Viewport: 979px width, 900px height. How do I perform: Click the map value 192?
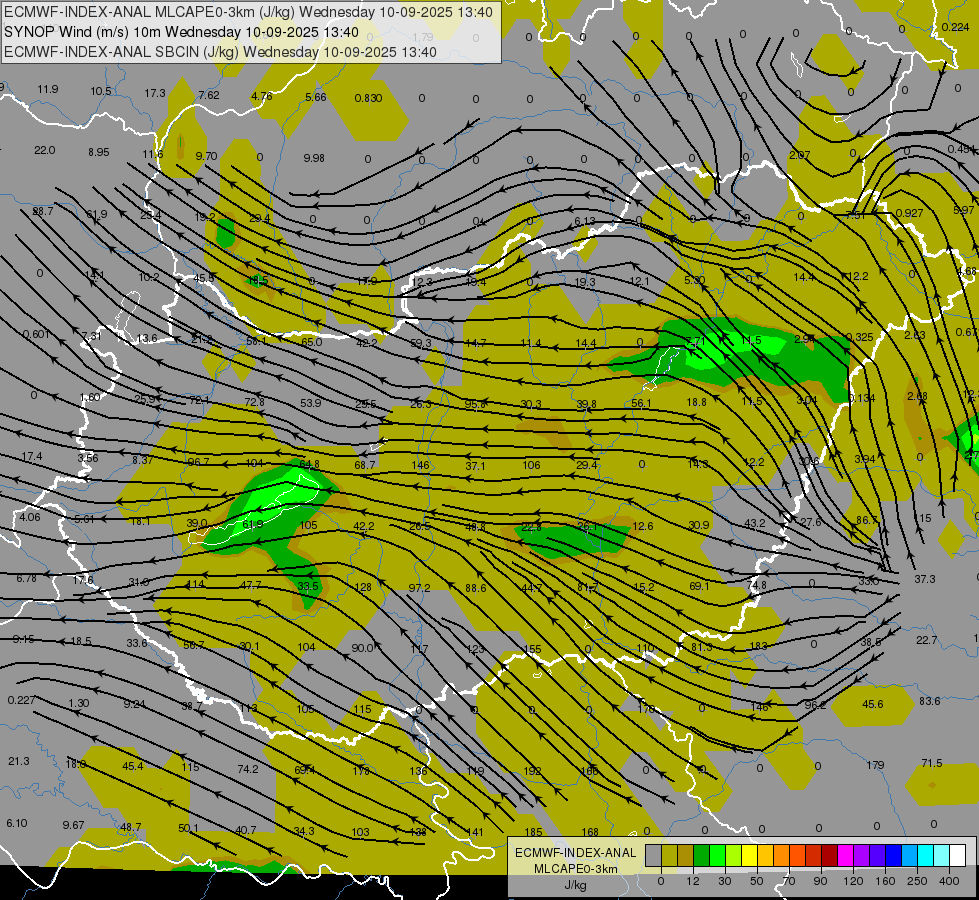pos(532,771)
